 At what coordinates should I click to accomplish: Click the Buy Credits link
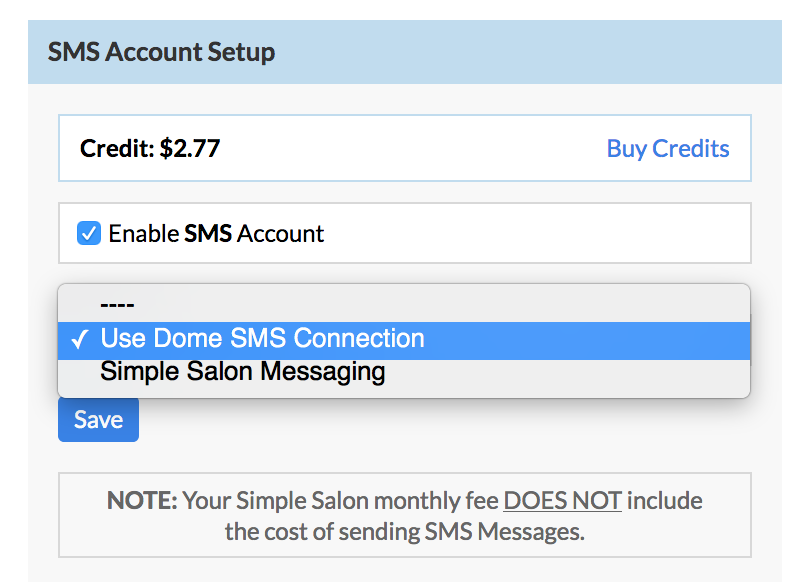click(667, 148)
